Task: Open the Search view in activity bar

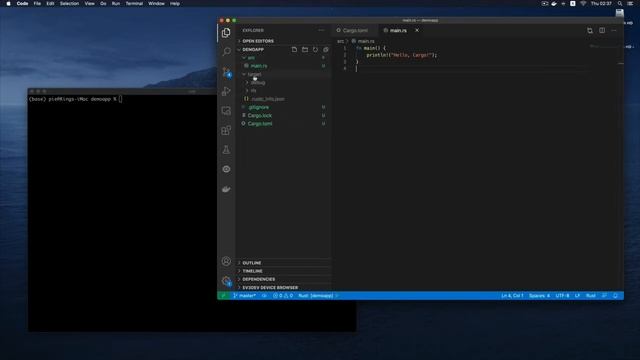Action: tap(226, 51)
